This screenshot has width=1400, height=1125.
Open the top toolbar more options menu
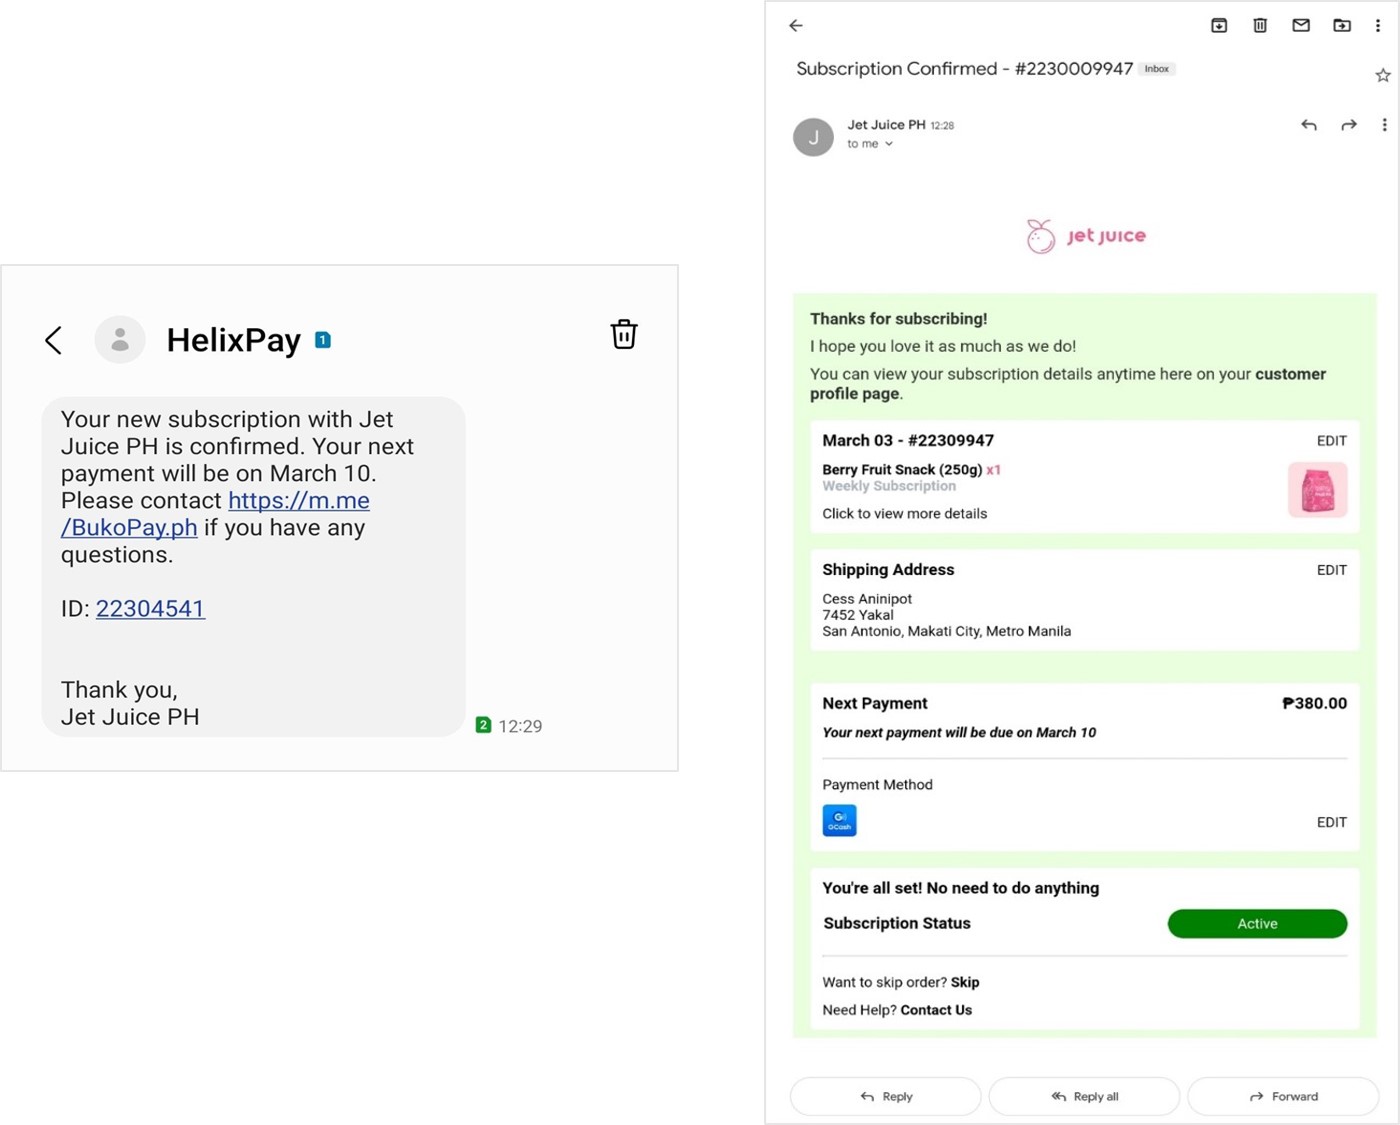1378,25
